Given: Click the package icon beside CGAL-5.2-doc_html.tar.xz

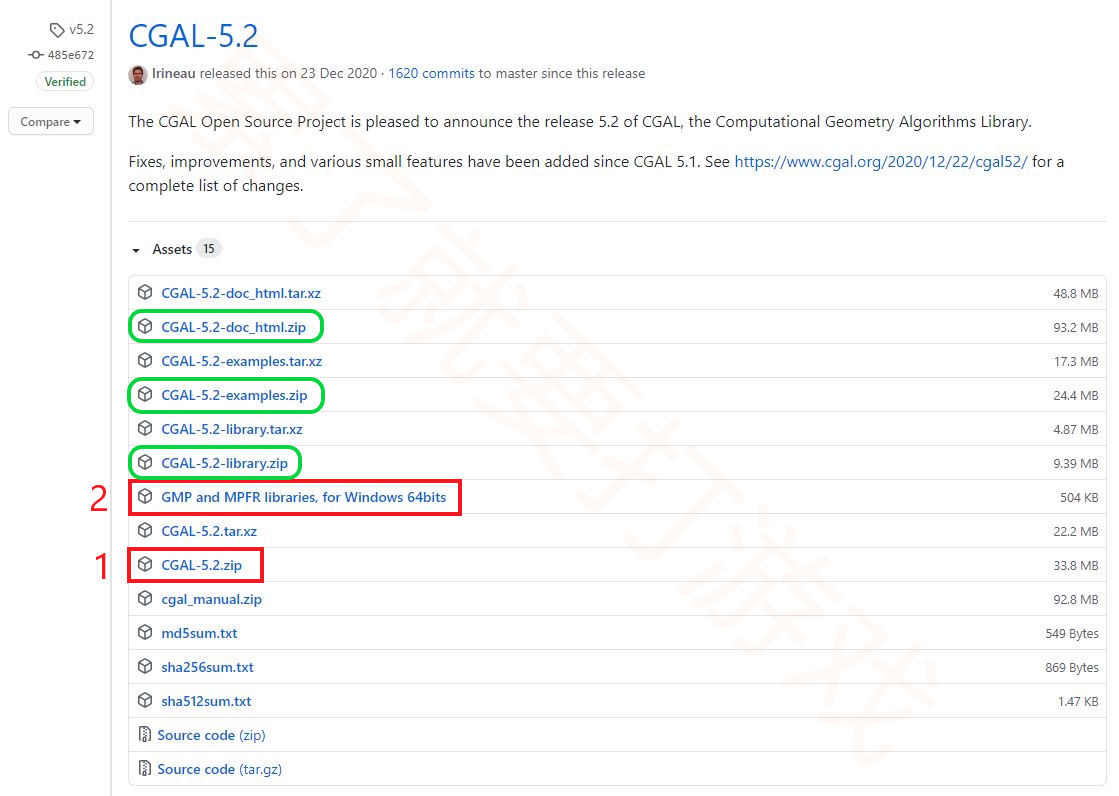Looking at the screenshot, I should pos(145,292).
